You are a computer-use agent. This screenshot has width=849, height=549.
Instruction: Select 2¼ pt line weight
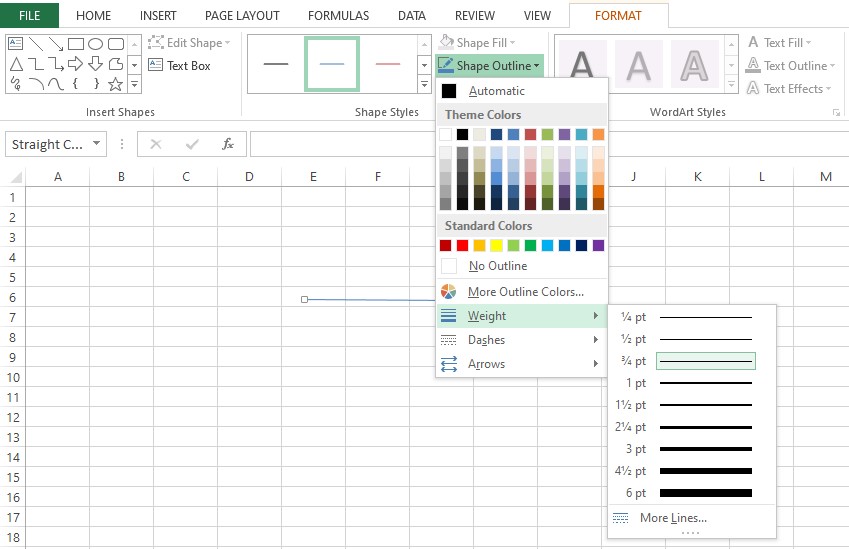point(691,427)
